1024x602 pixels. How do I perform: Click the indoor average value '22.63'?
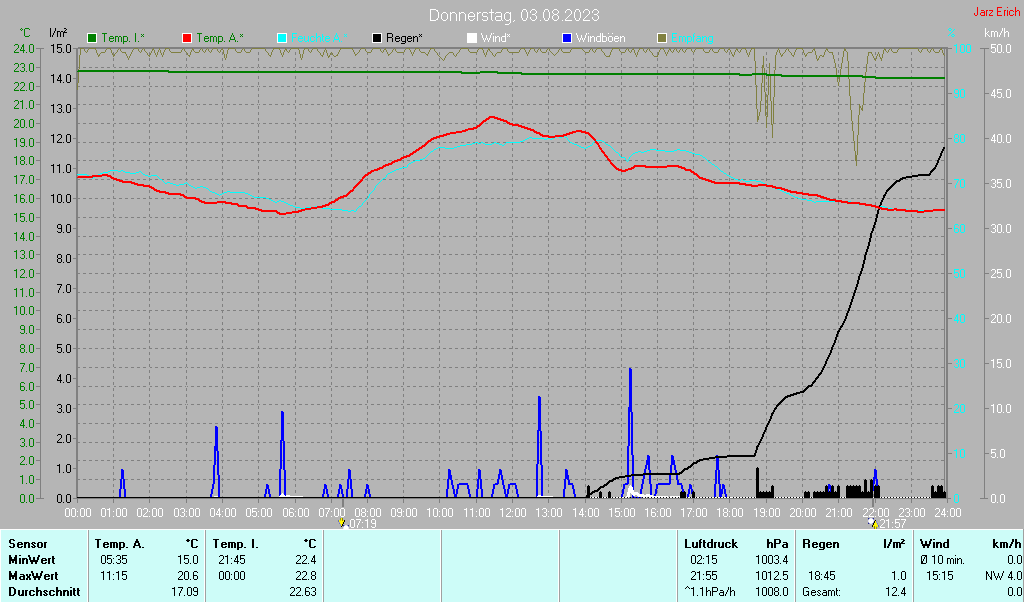303,592
